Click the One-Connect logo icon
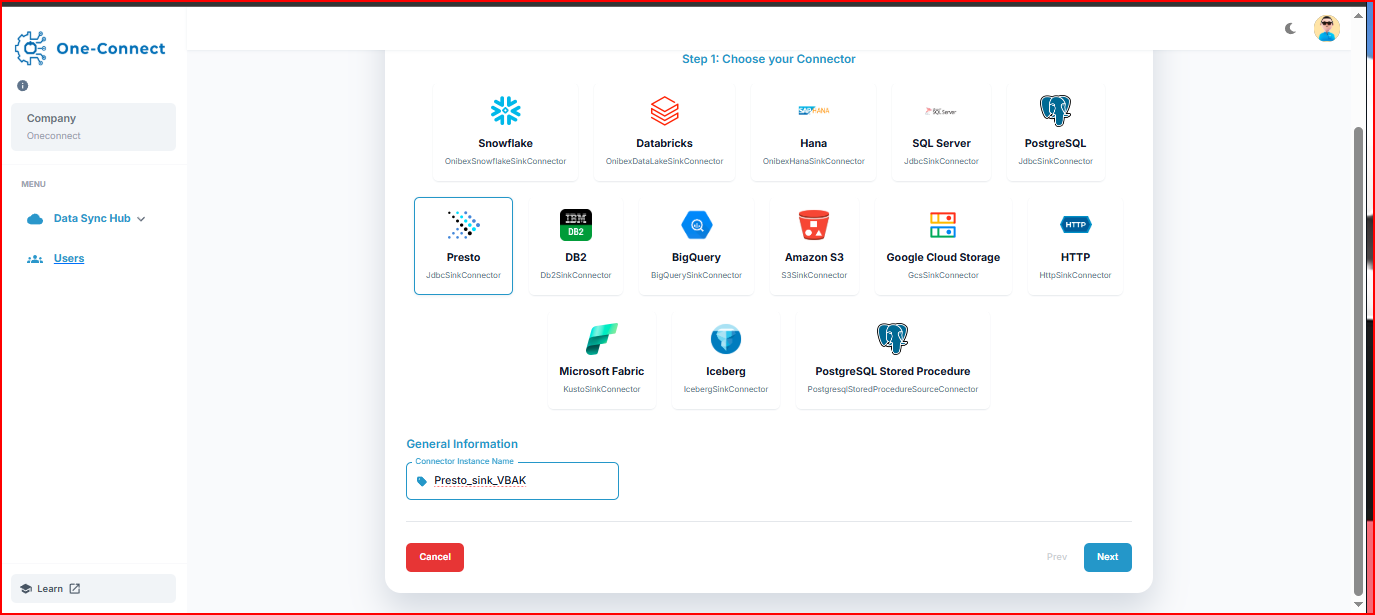 30,48
